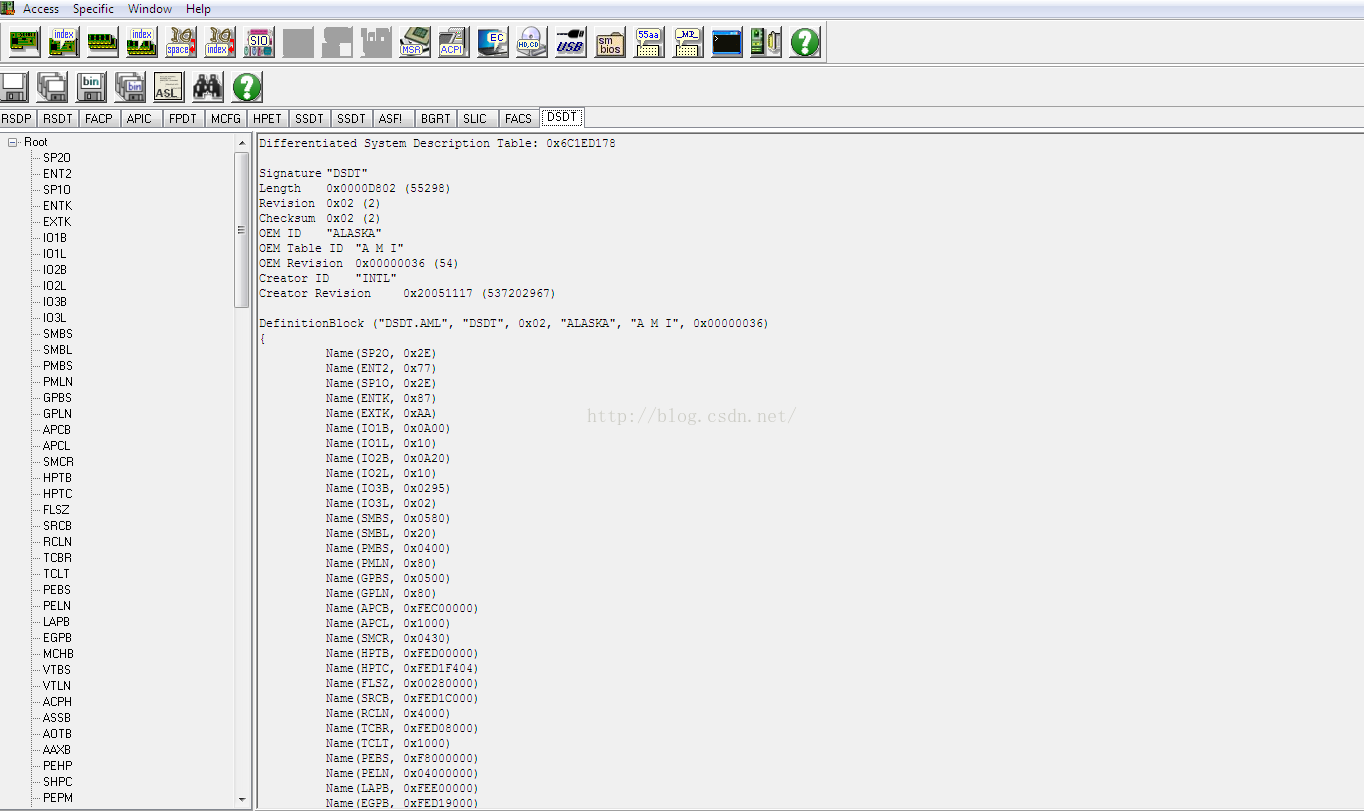Open the Embedded Controller (EC) window
The image size is (1364, 811).
493,42
